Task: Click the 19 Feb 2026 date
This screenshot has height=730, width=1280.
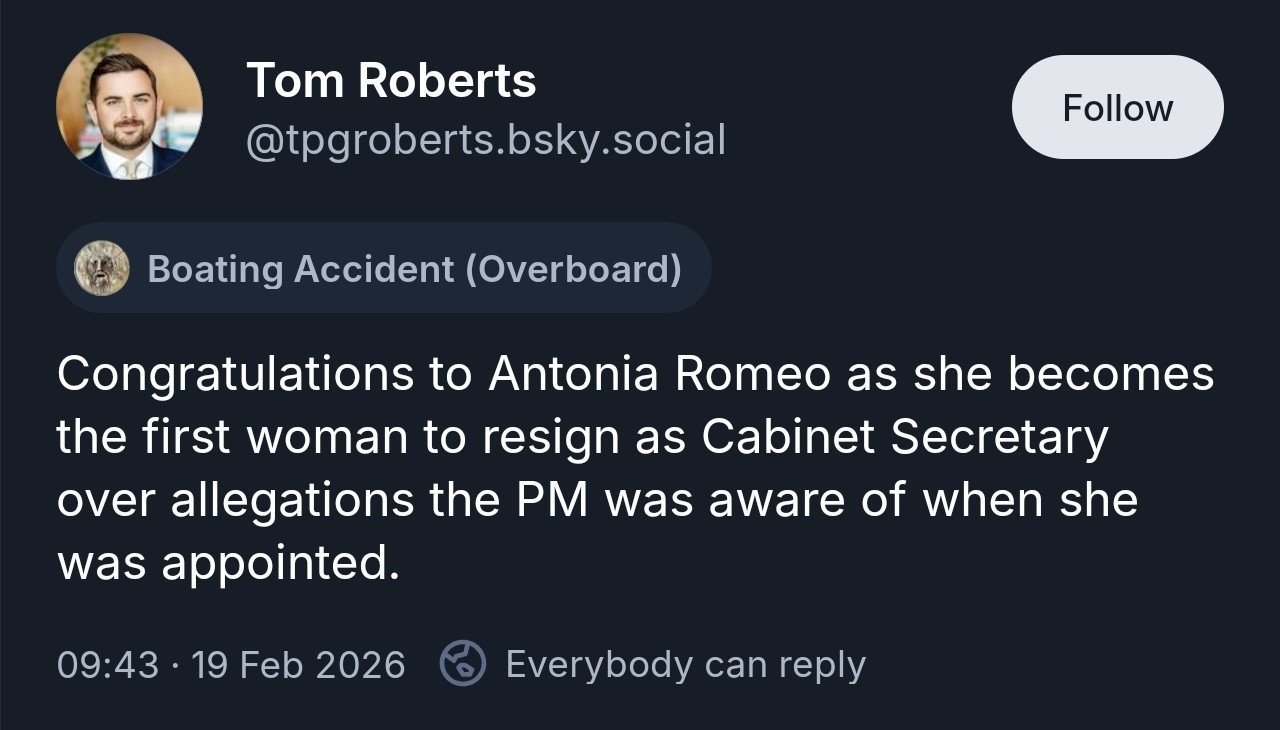Action: 298,665
